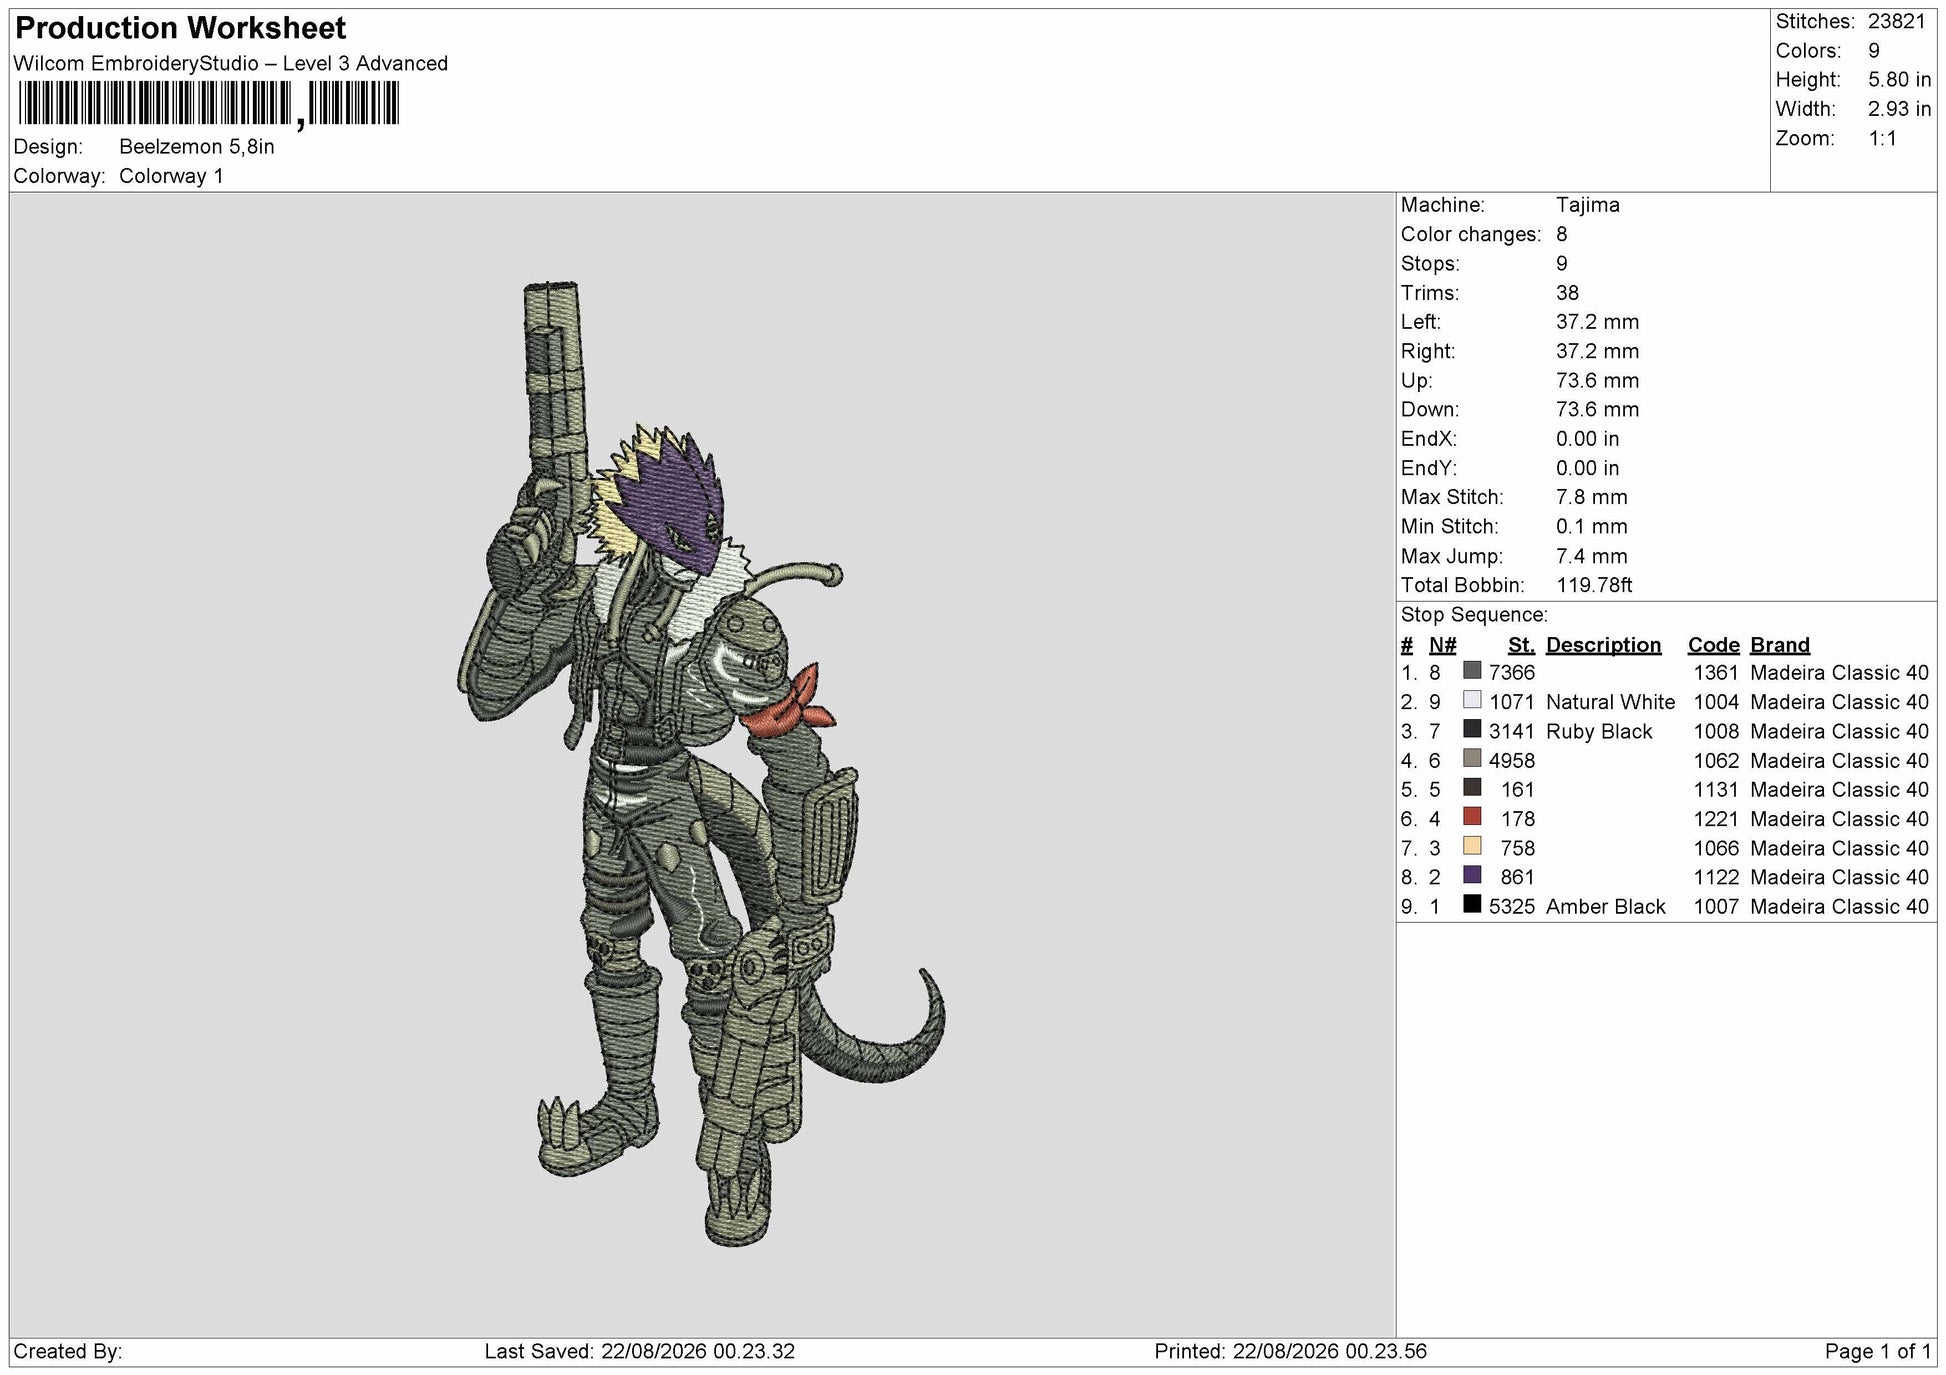This screenshot has width=1946, height=1375.
Task: Click the Amber Black thread swatch
Action: [1472, 905]
